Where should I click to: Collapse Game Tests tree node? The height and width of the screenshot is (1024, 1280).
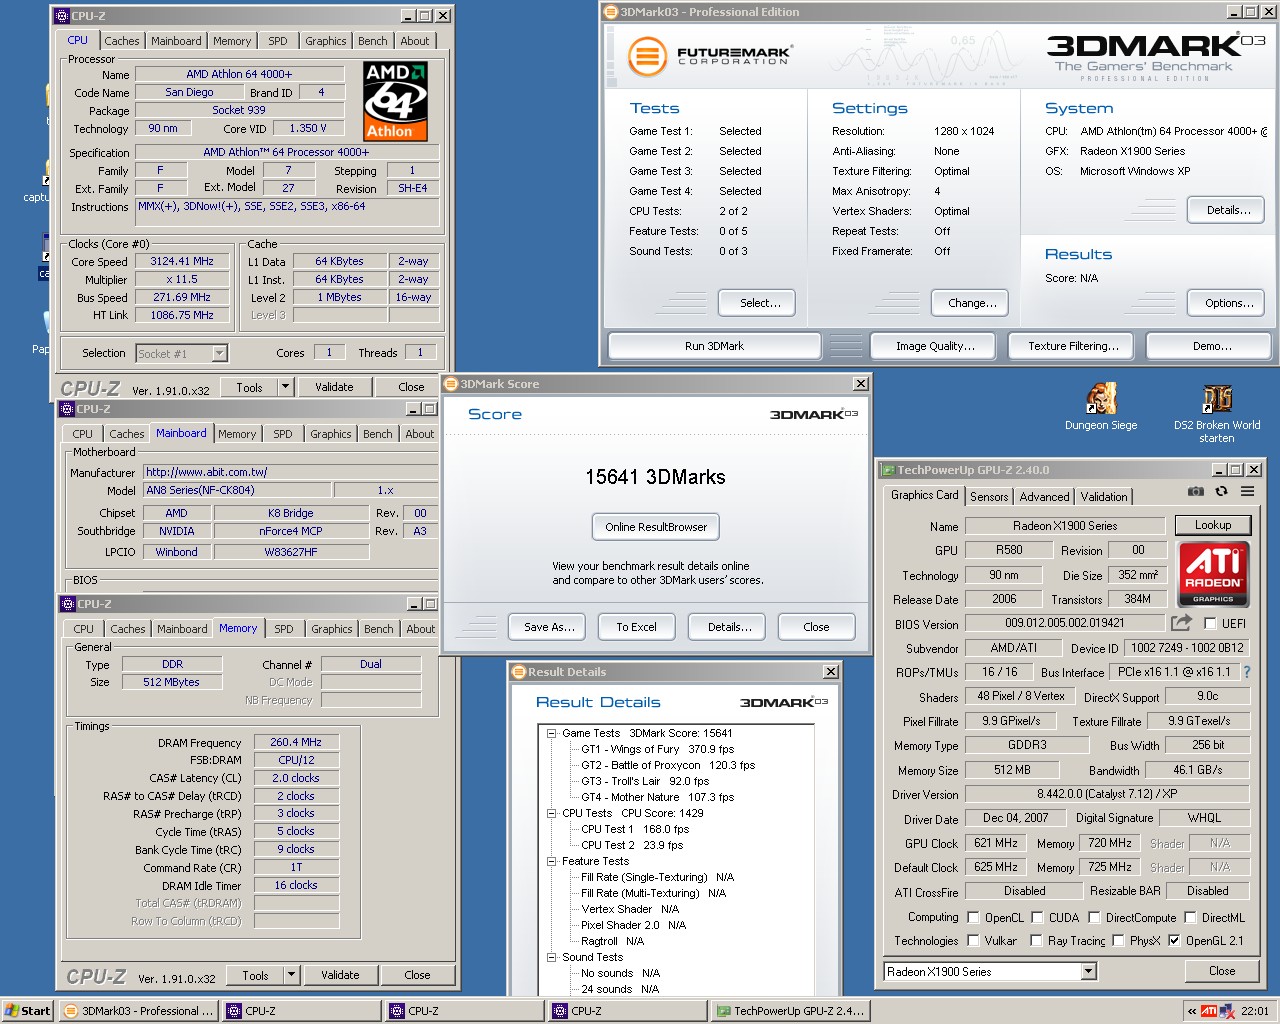pyautogui.click(x=551, y=733)
